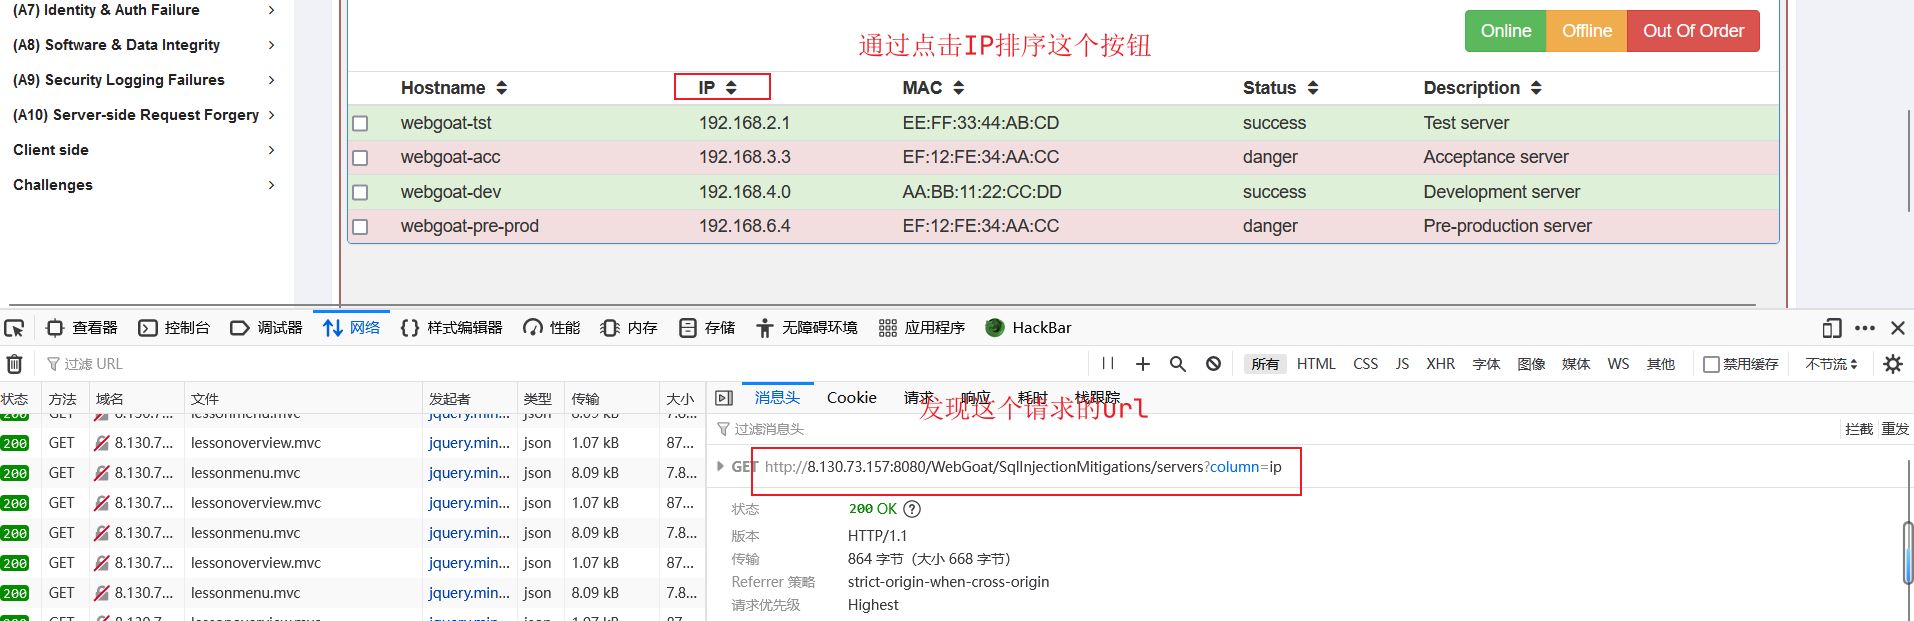Open network settings gear icon
Image resolution: width=1914 pixels, height=621 pixels.
(1893, 364)
